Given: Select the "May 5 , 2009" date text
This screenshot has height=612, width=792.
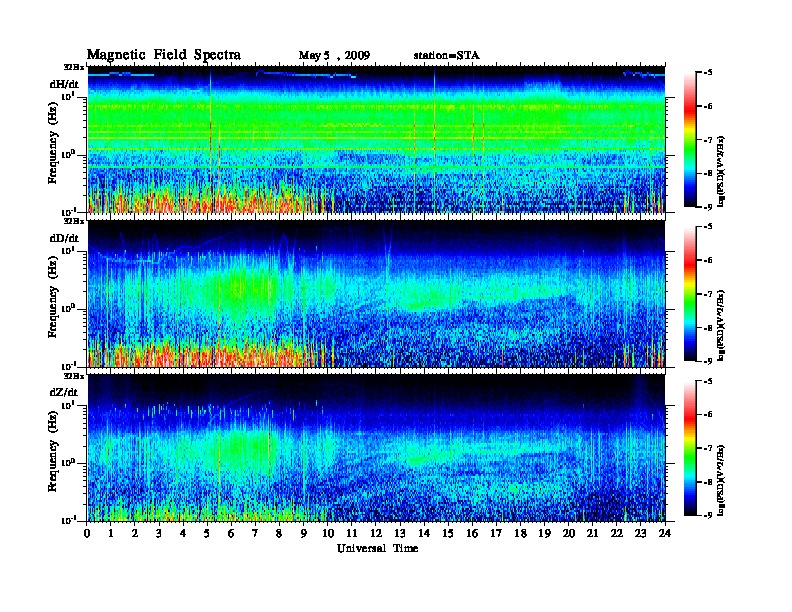Looking at the screenshot, I should pos(334,56).
